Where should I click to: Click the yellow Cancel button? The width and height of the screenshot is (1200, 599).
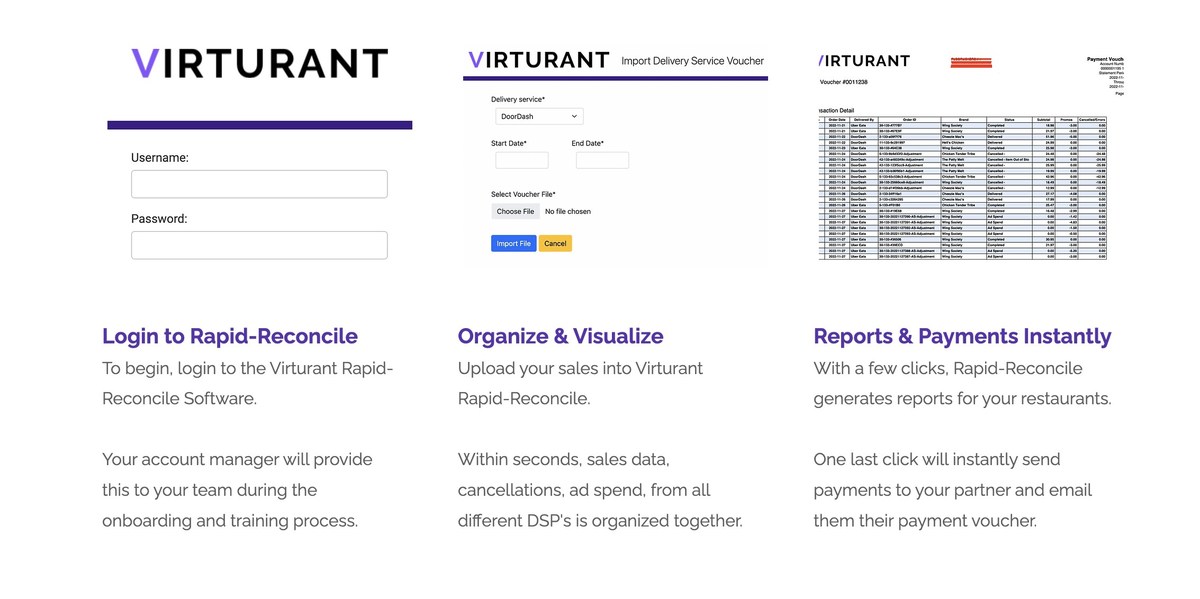tap(555, 243)
